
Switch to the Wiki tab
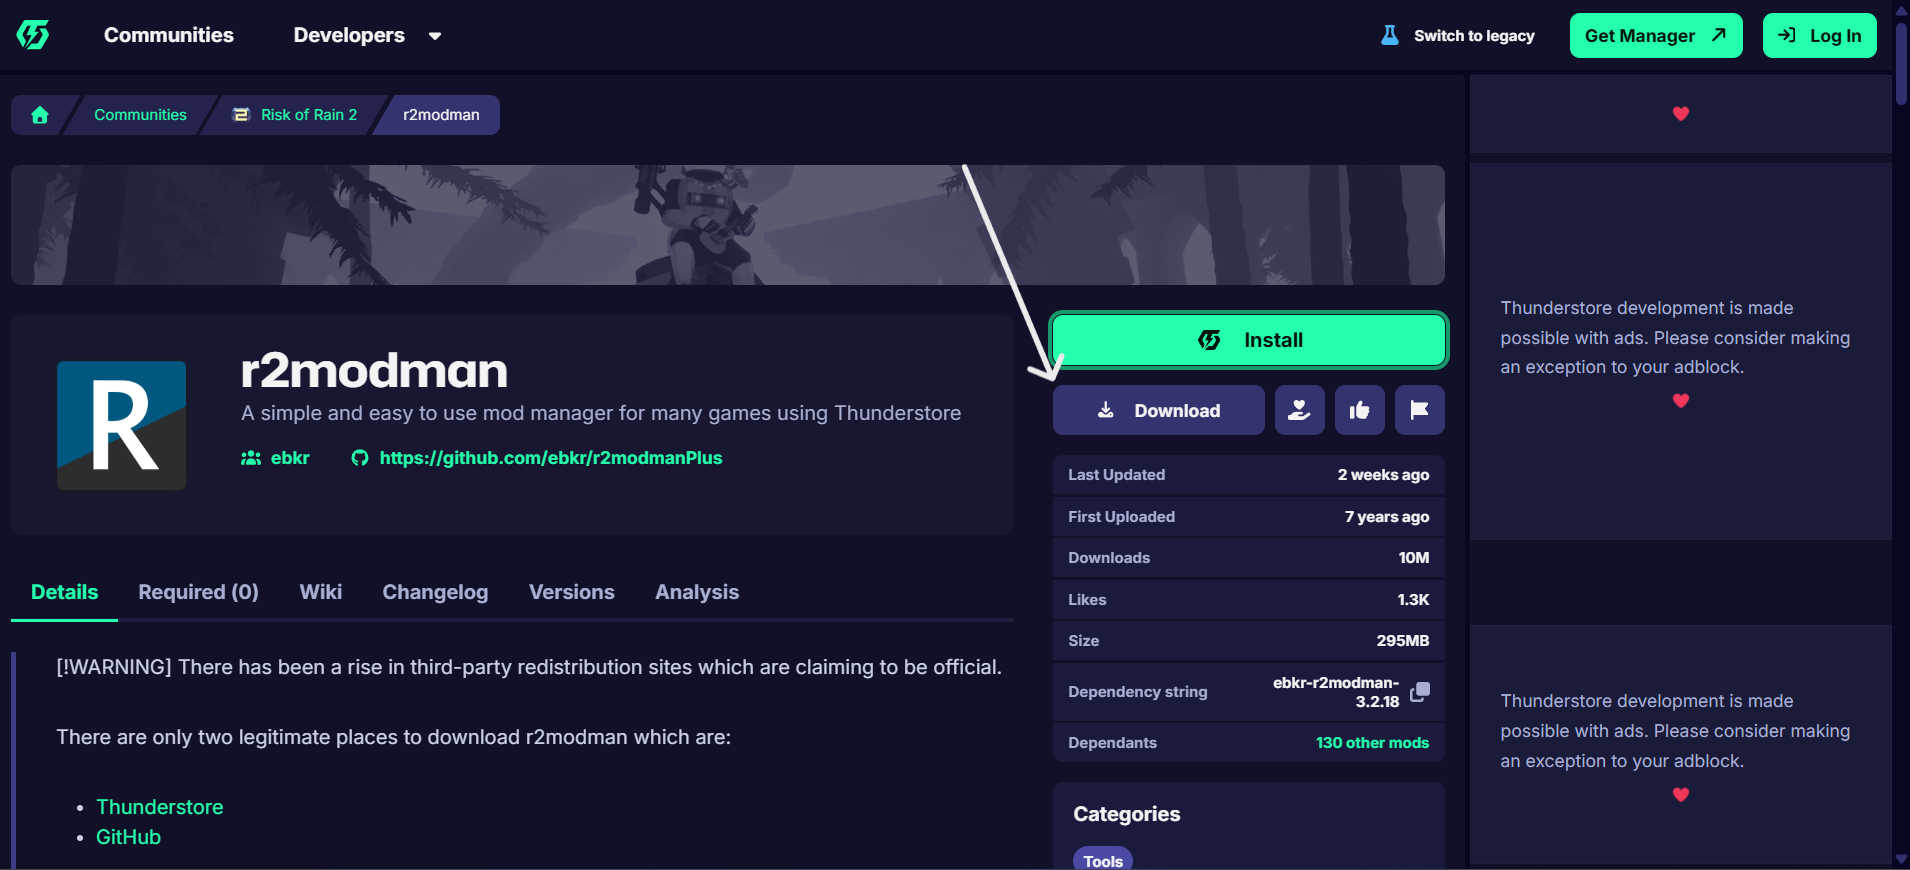point(321,592)
